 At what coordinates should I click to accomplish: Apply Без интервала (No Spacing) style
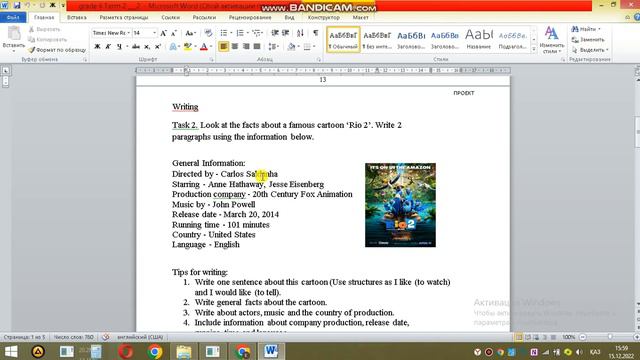click(x=377, y=40)
